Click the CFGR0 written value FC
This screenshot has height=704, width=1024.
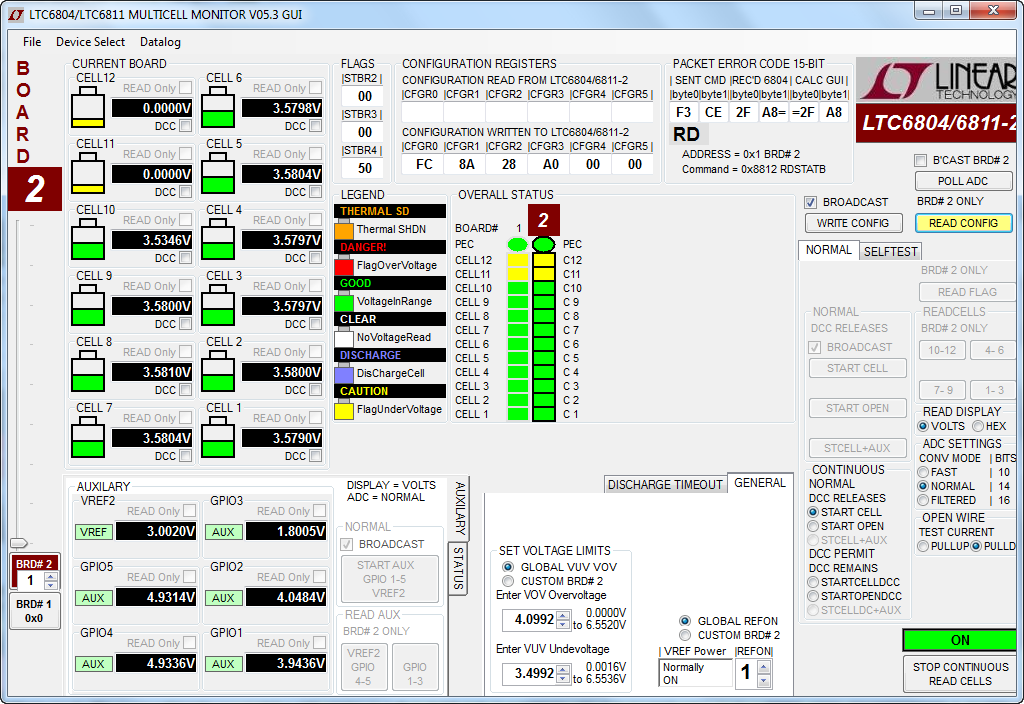[x=424, y=165]
